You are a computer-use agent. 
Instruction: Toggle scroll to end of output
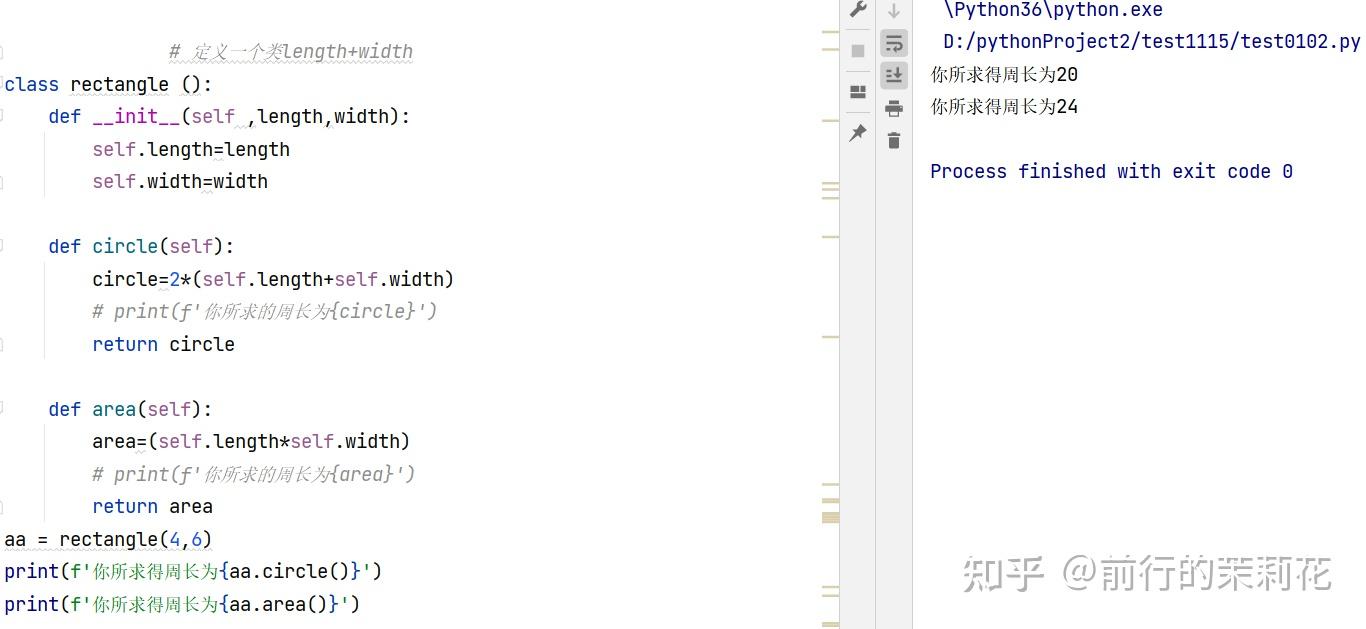pyautogui.click(x=894, y=75)
